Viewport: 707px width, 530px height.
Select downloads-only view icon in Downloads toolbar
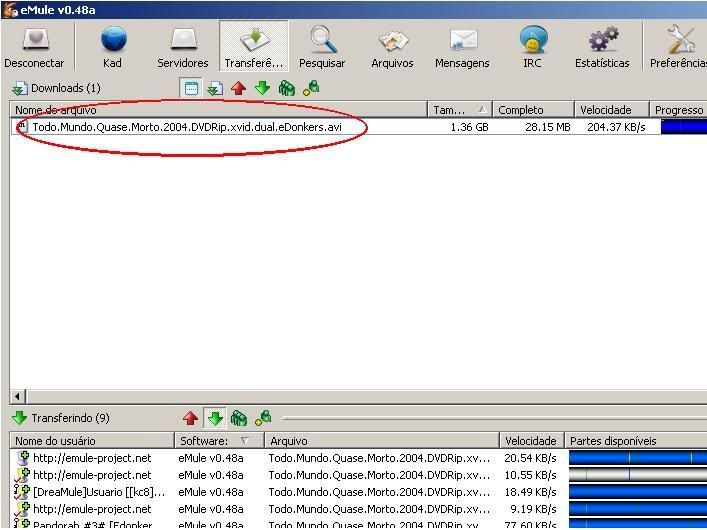pos(215,88)
